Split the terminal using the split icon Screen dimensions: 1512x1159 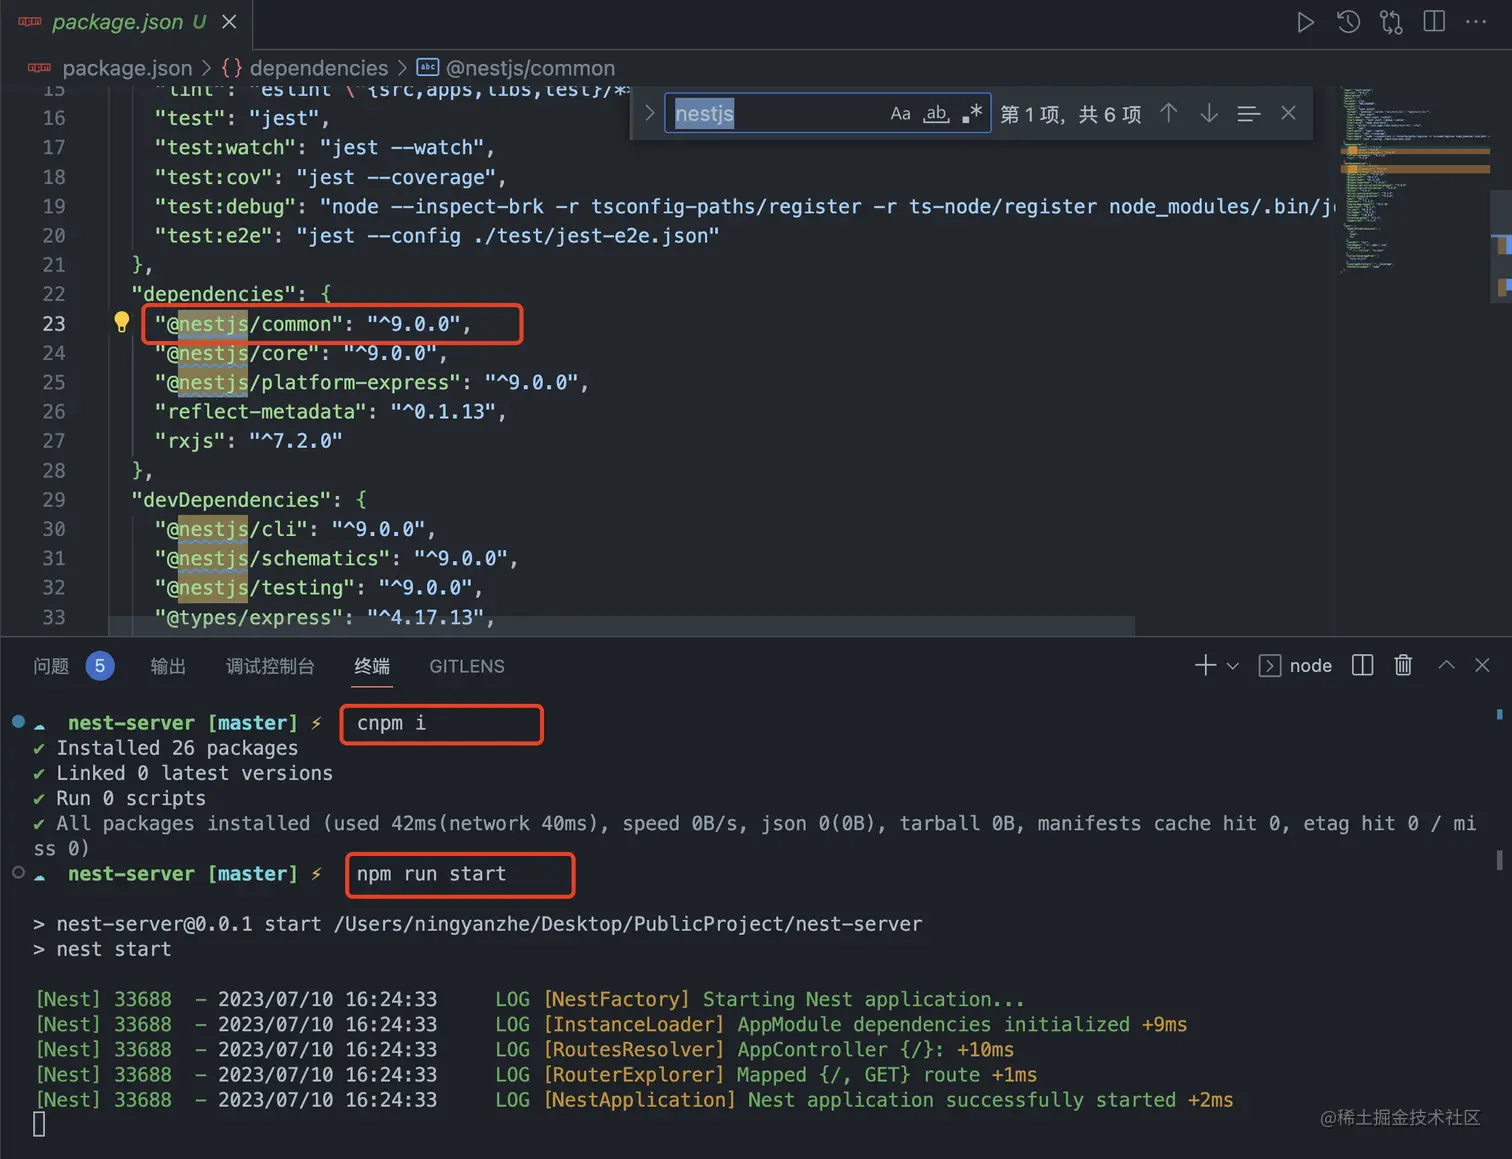pos(1362,665)
